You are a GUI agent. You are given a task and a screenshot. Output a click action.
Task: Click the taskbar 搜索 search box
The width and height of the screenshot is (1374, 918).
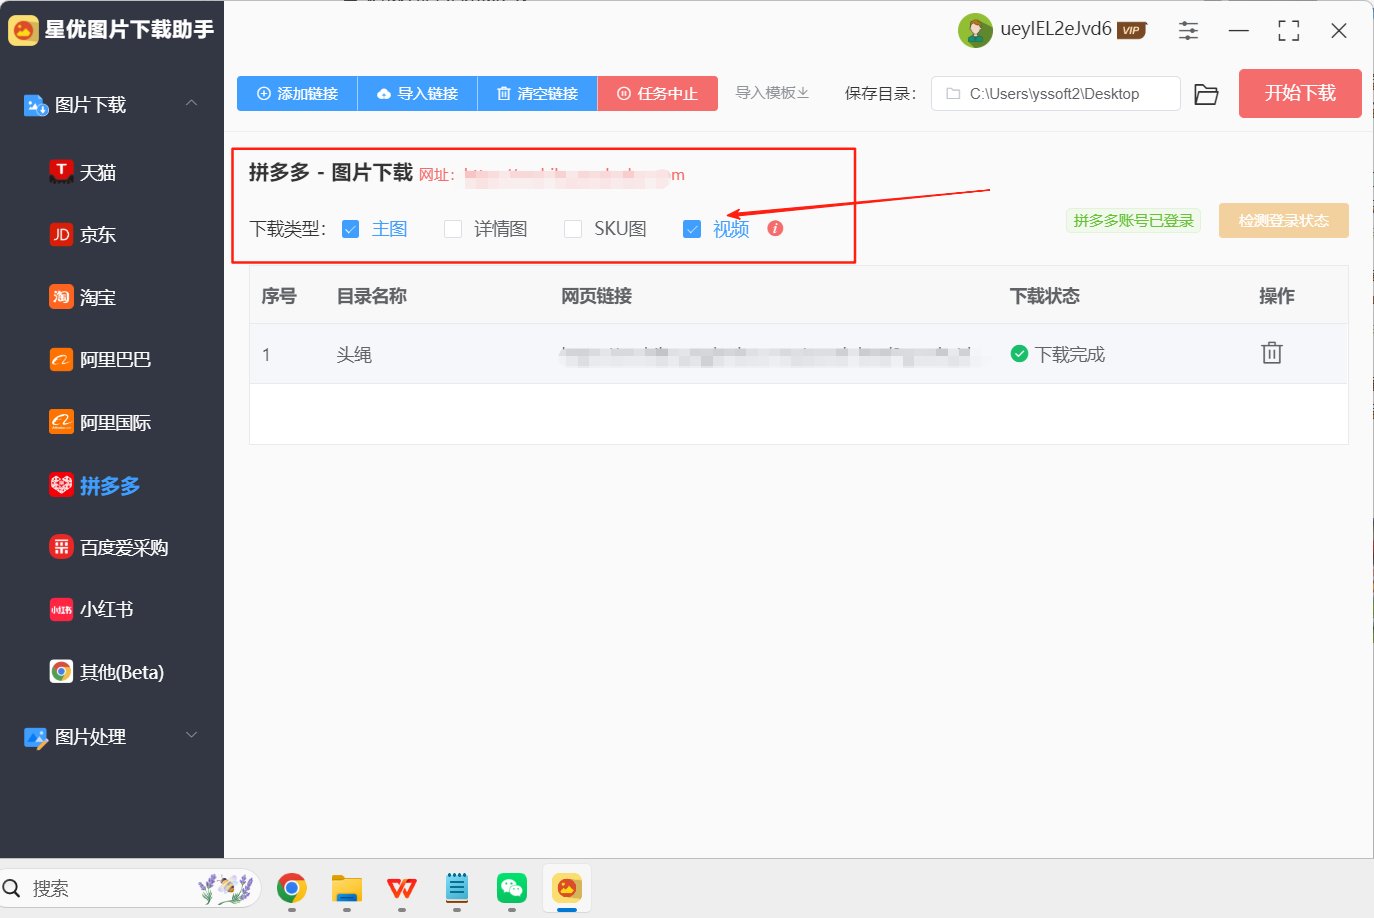coord(131,888)
